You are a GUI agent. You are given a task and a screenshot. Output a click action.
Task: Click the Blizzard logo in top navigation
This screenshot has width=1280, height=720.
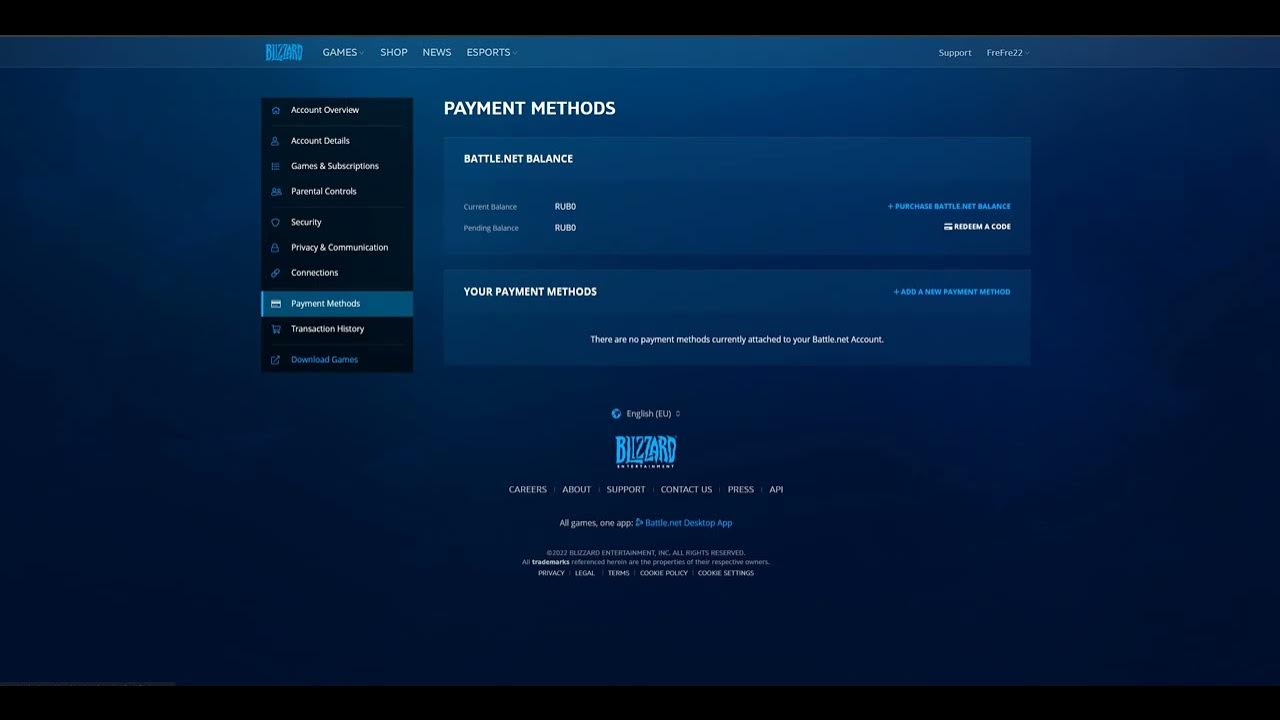pyautogui.click(x=284, y=52)
